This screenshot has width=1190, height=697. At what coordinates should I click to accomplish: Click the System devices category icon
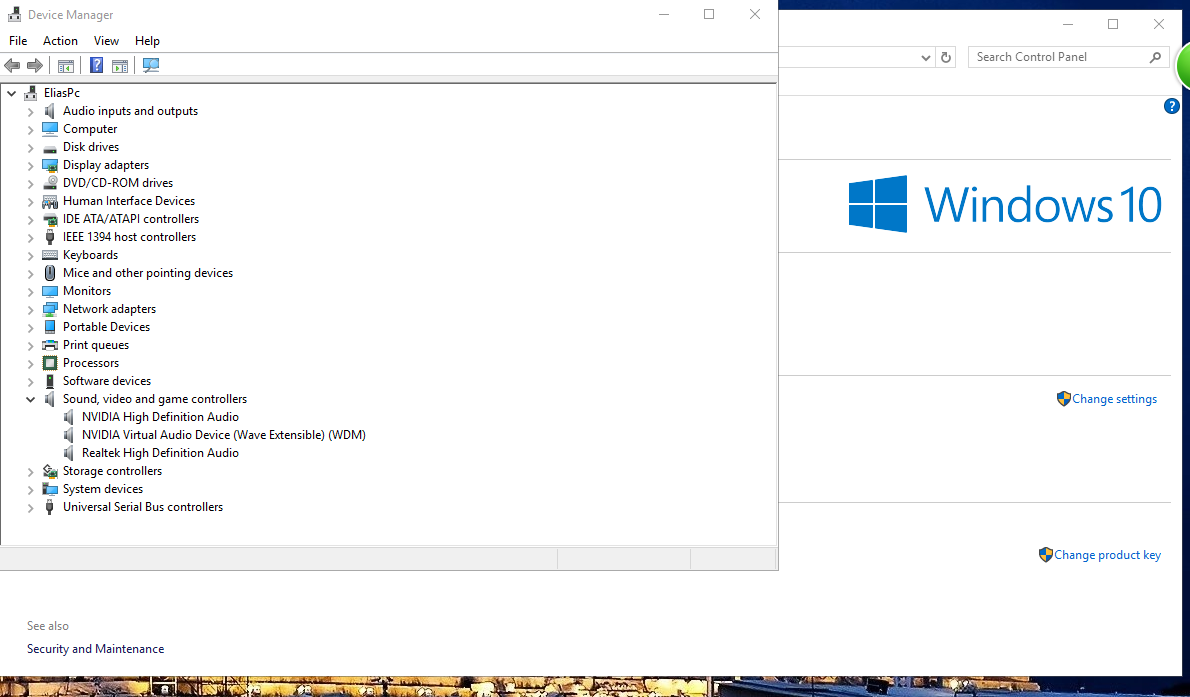pos(50,489)
